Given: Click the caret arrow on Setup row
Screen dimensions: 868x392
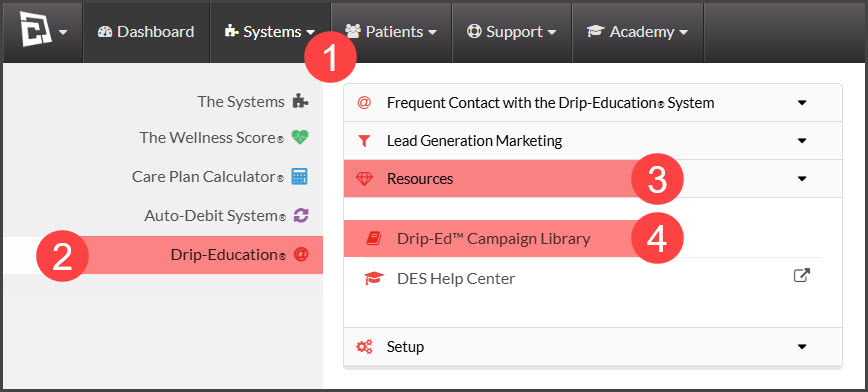Looking at the screenshot, I should 802,347.
